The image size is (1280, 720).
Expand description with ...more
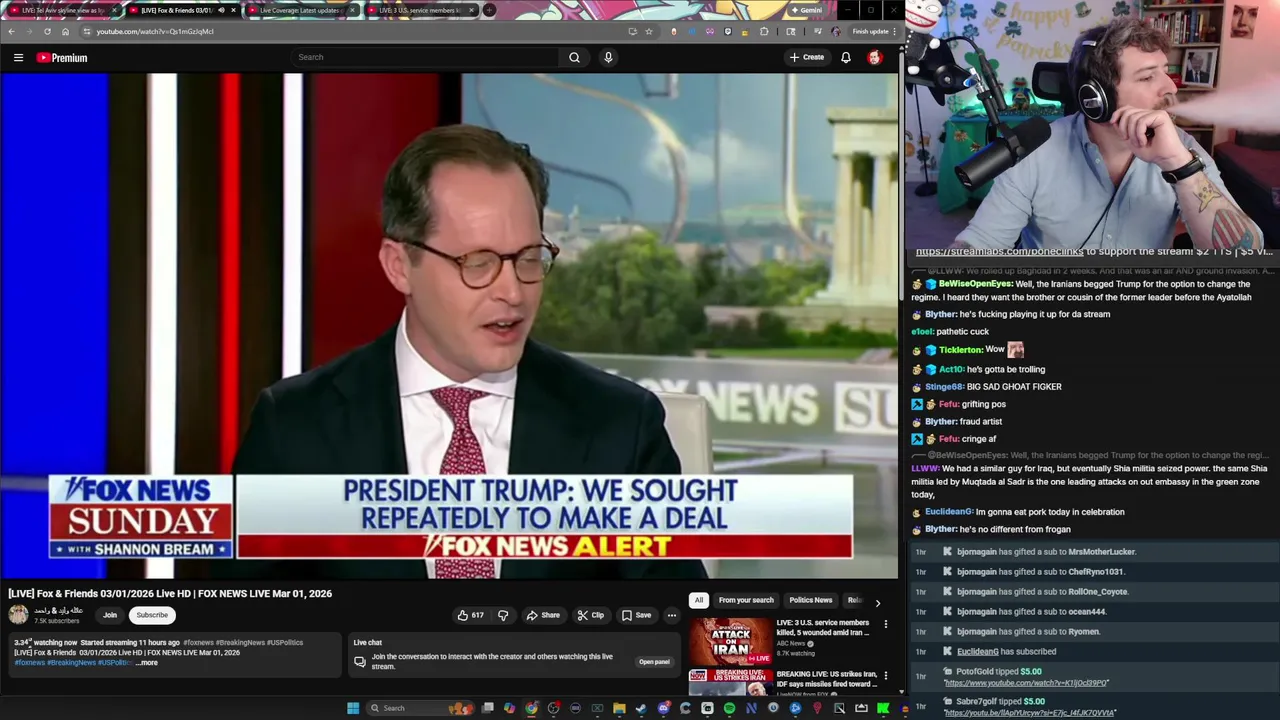click(x=147, y=662)
